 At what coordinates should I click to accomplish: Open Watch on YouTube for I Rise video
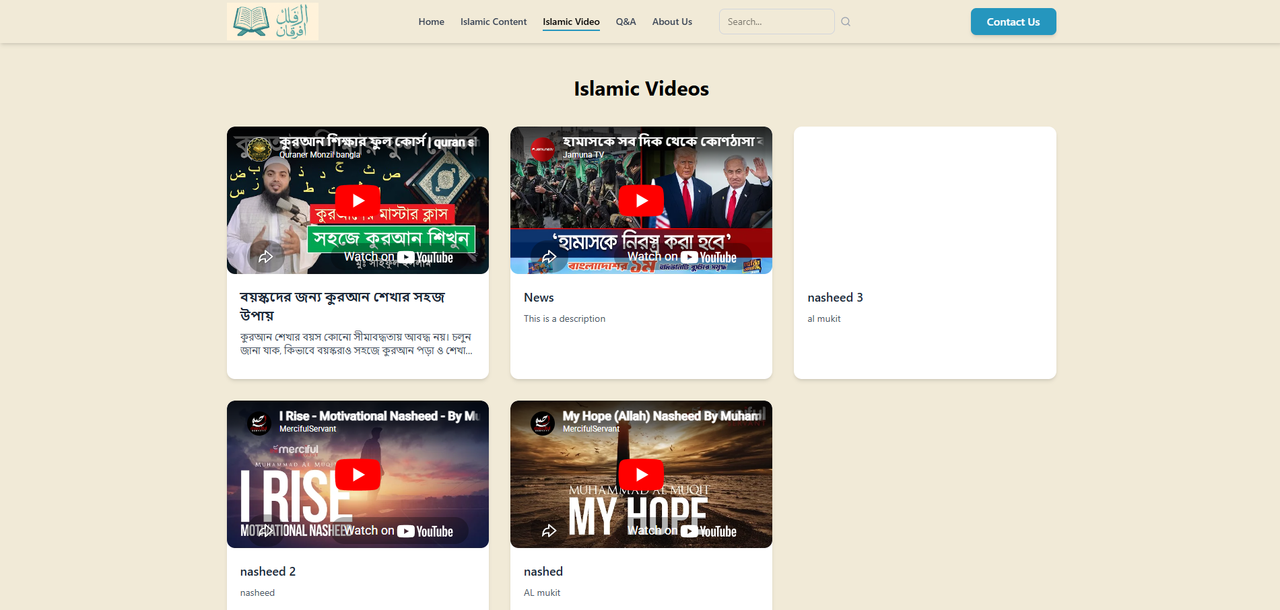click(x=398, y=531)
